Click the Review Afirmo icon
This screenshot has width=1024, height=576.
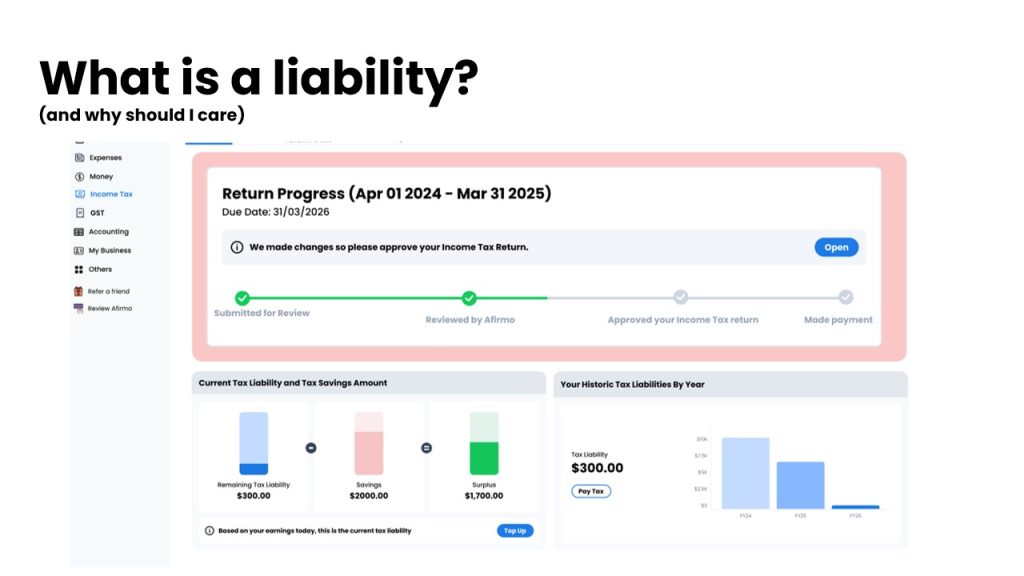pos(78,308)
